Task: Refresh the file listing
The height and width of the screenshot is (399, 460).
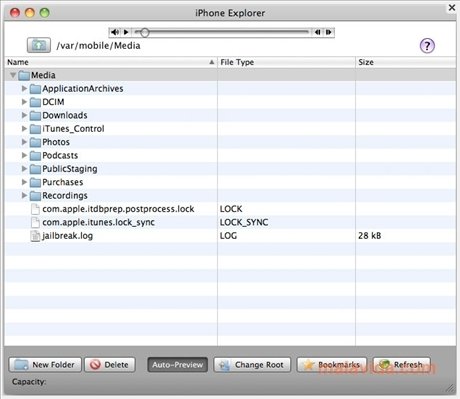Action: tap(402, 365)
